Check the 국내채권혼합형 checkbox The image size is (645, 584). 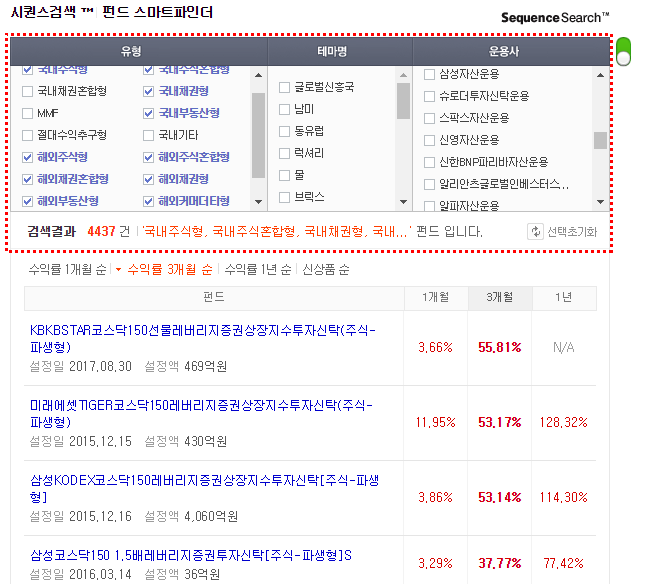[28, 91]
